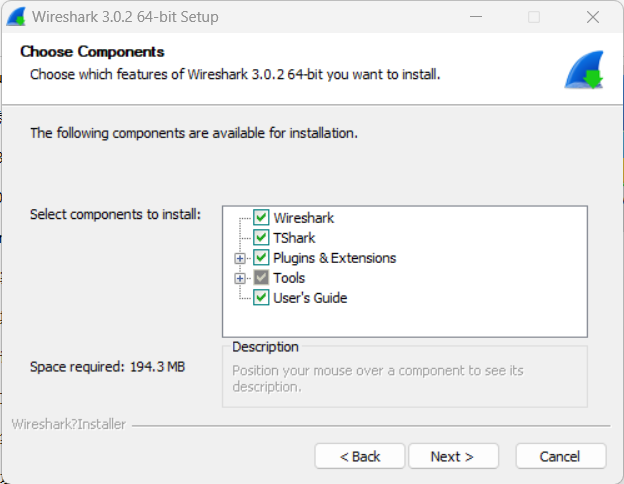Go back with the Back button
The height and width of the screenshot is (484, 624).
click(x=360, y=456)
